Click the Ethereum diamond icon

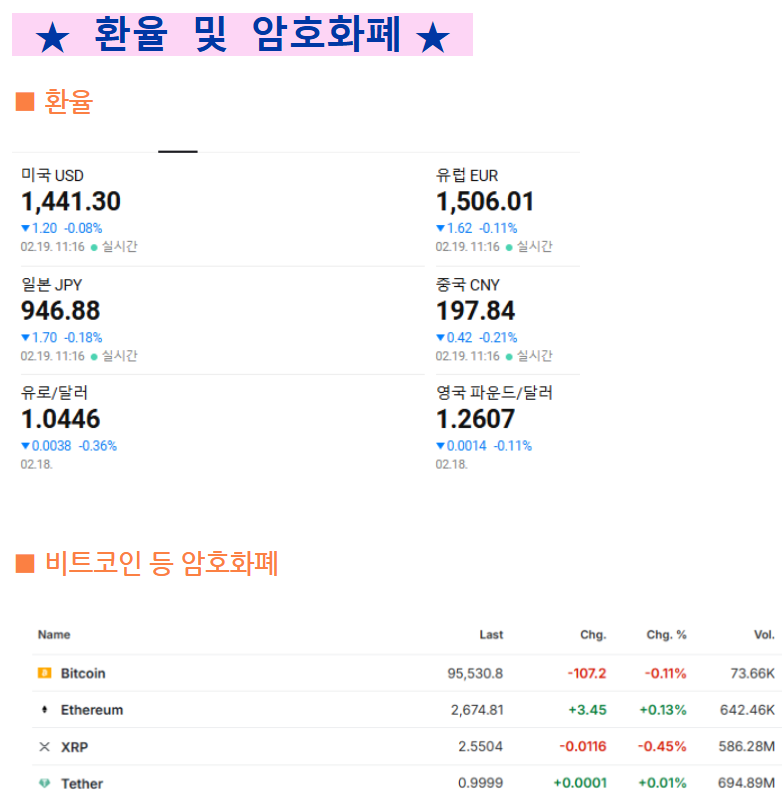coord(45,709)
